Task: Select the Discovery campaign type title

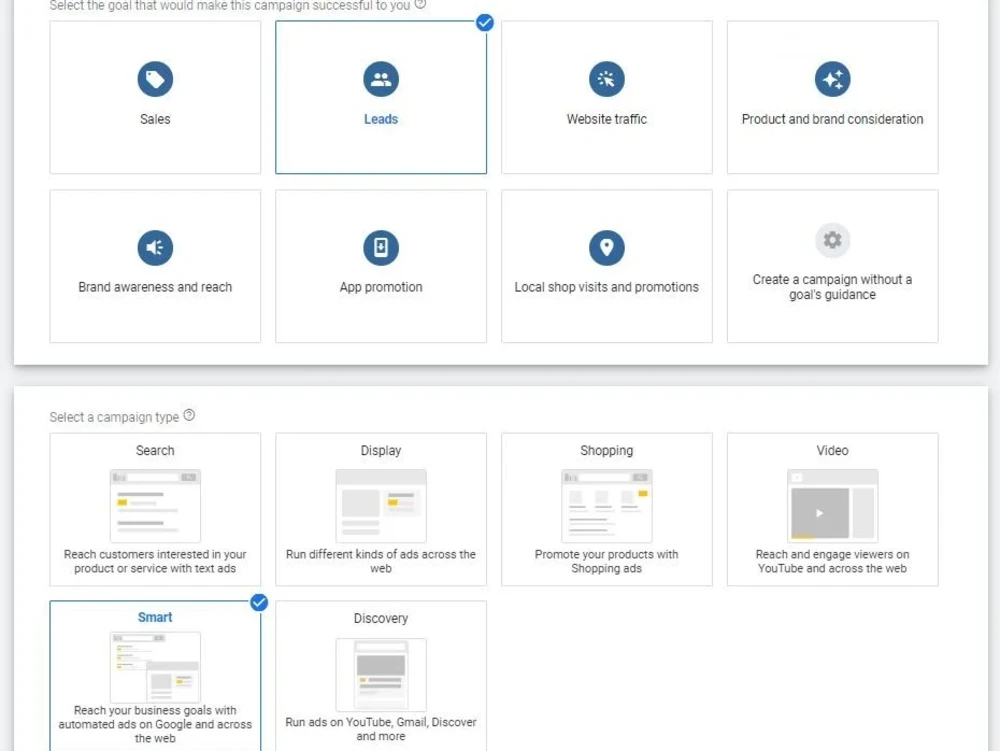Action: pos(381,618)
